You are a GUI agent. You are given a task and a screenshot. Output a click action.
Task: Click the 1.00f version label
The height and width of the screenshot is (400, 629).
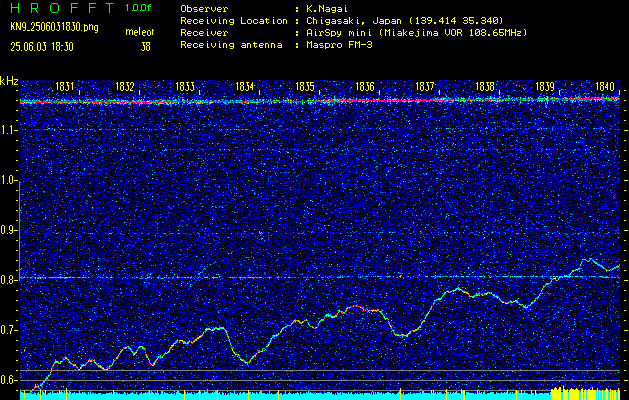tap(138, 7)
